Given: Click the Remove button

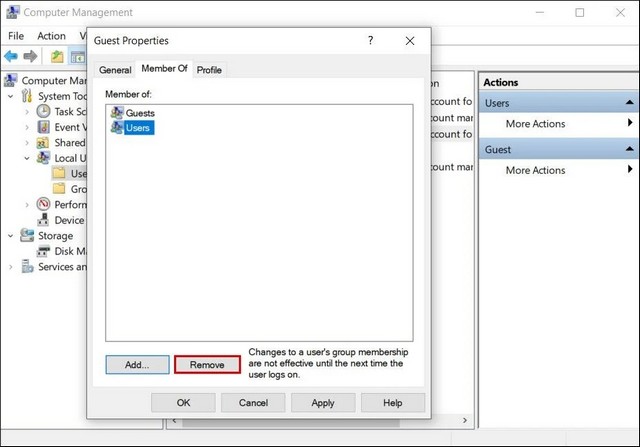Looking at the screenshot, I should click(207, 365).
